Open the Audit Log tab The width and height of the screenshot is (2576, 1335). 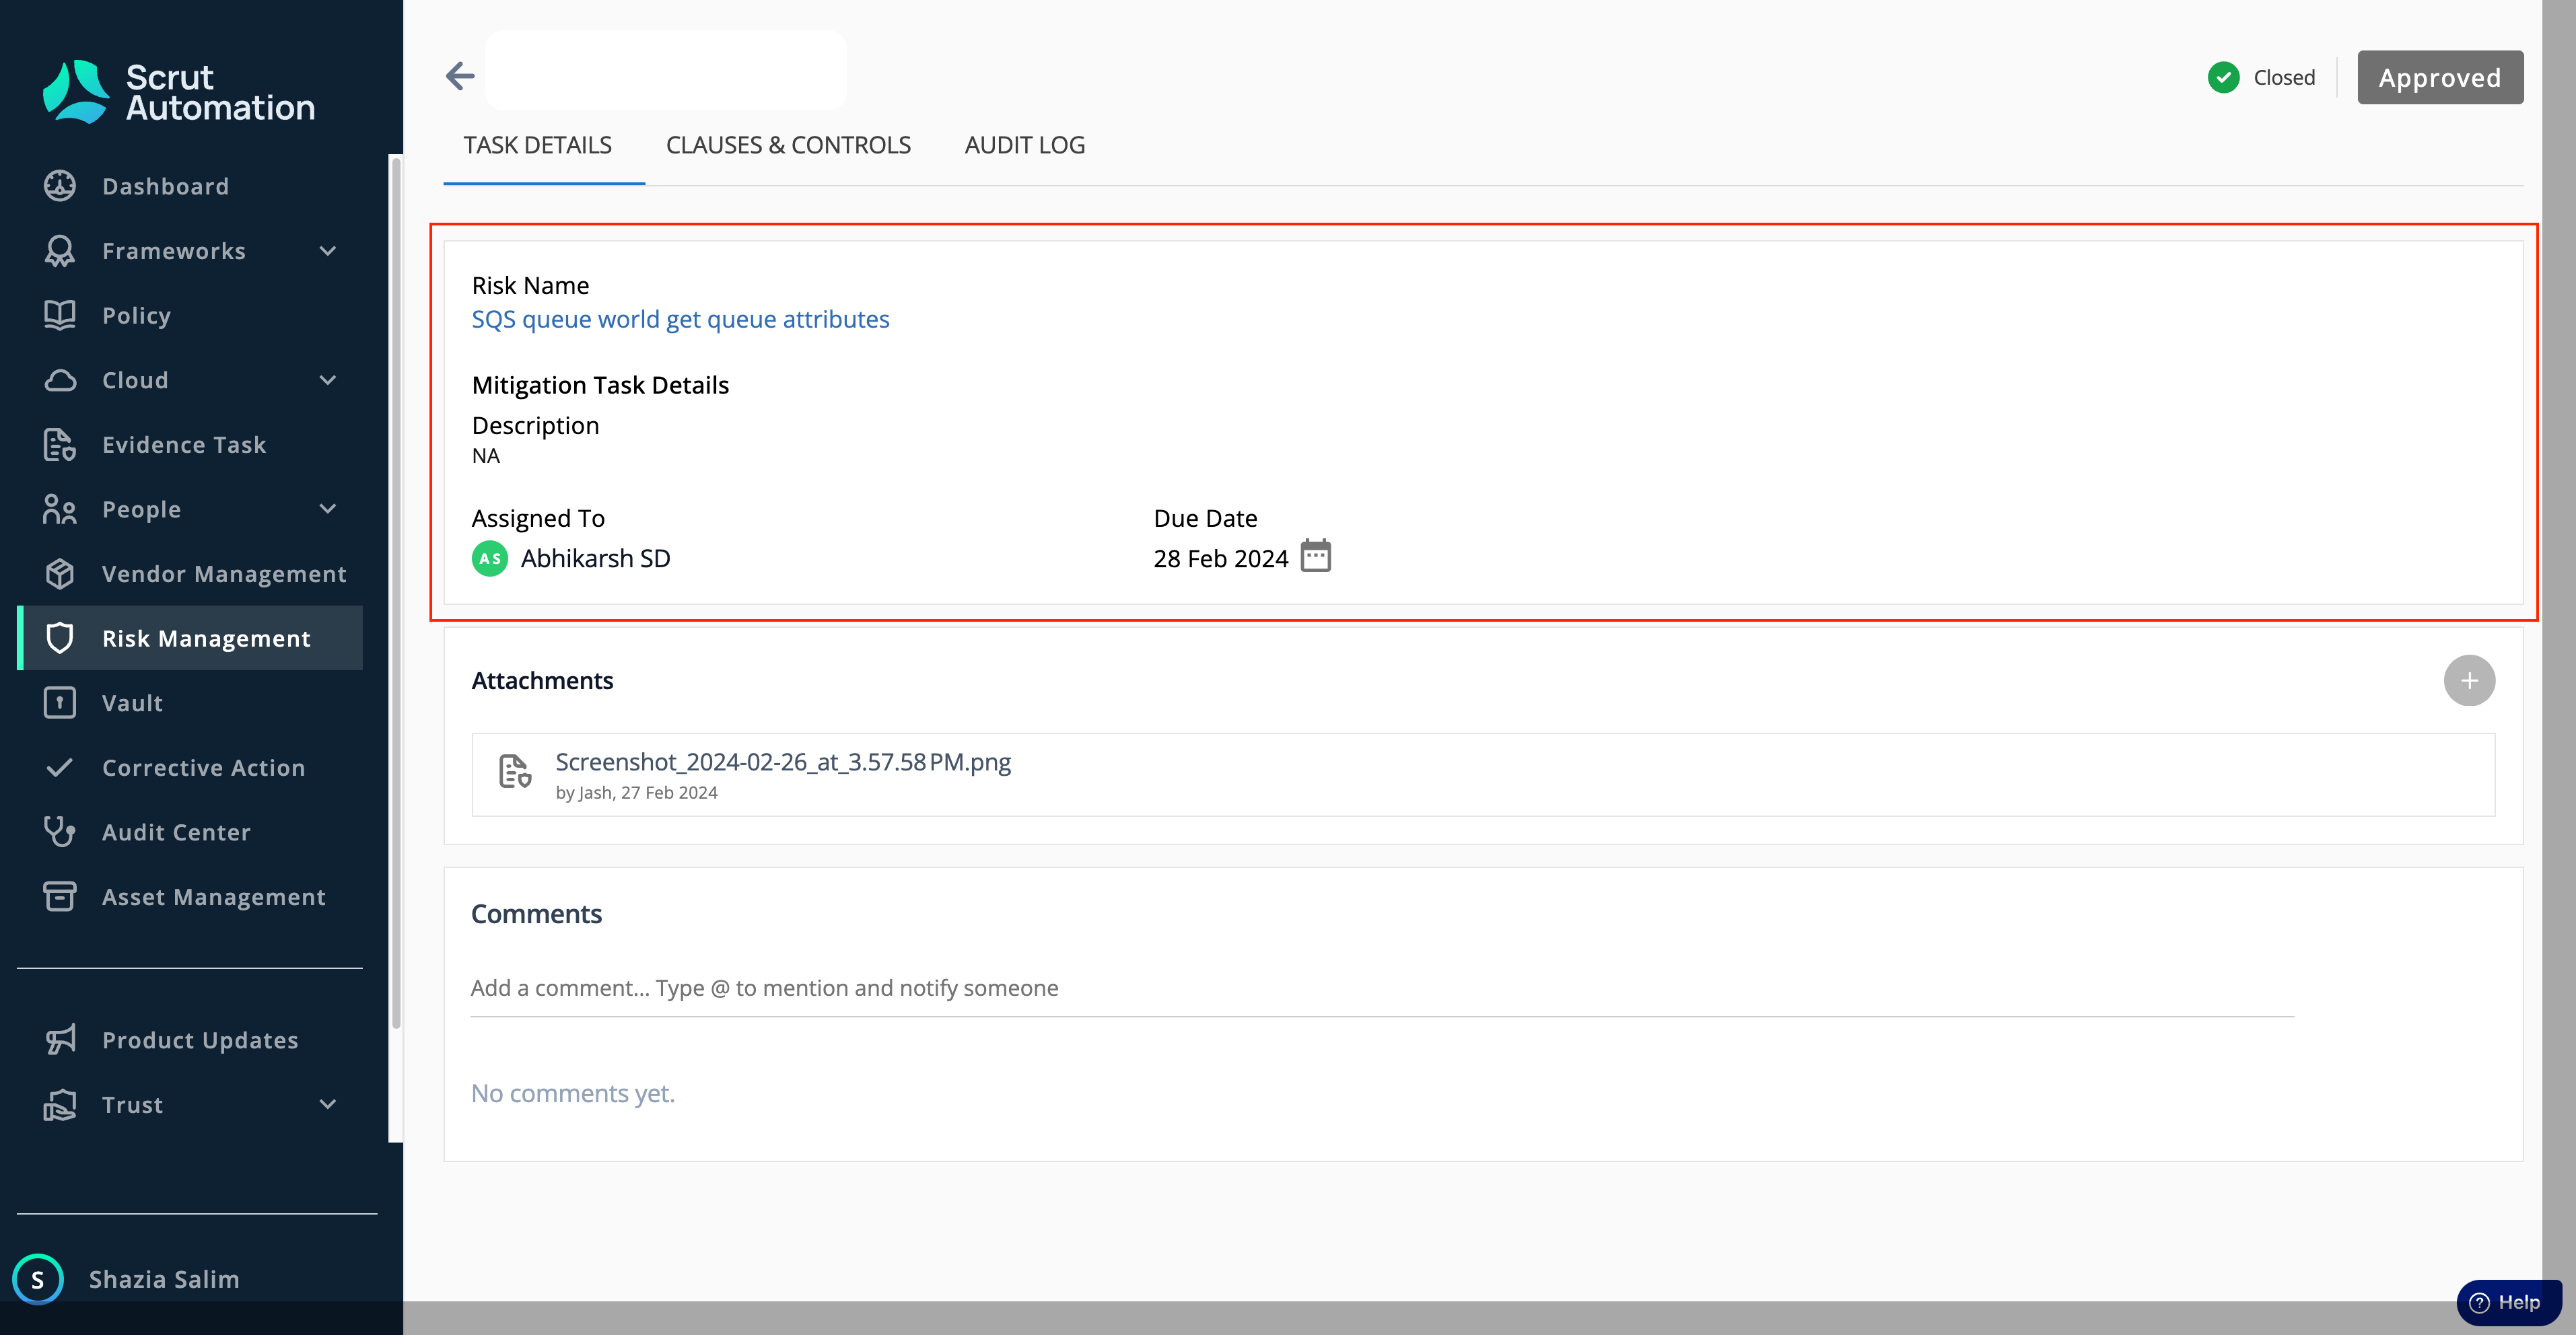pyautogui.click(x=1025, y=146)
